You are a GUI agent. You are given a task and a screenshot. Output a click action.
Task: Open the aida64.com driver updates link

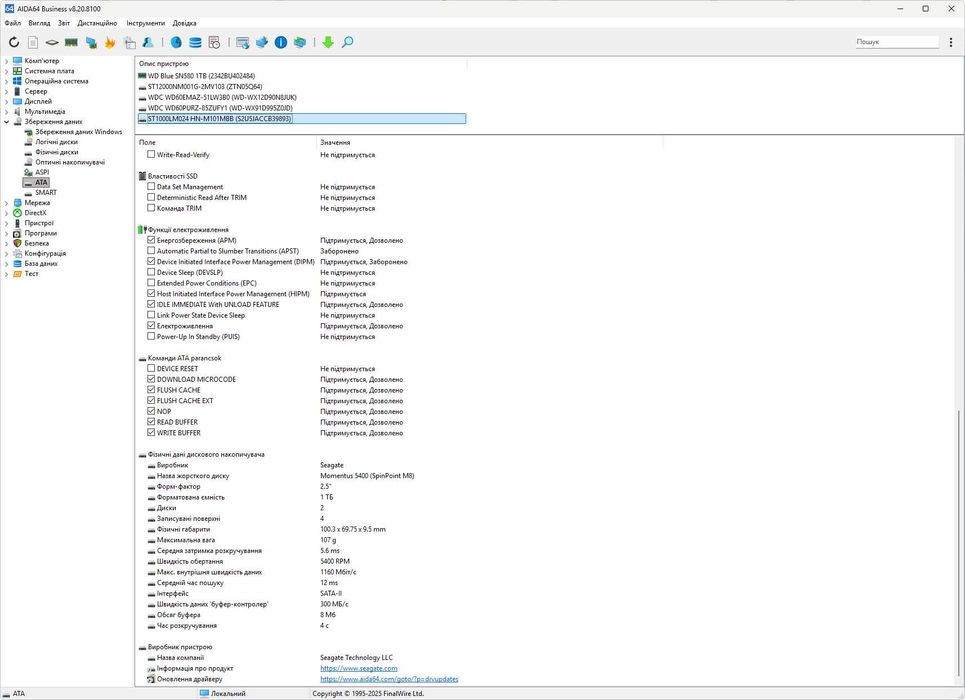[389, 679]
